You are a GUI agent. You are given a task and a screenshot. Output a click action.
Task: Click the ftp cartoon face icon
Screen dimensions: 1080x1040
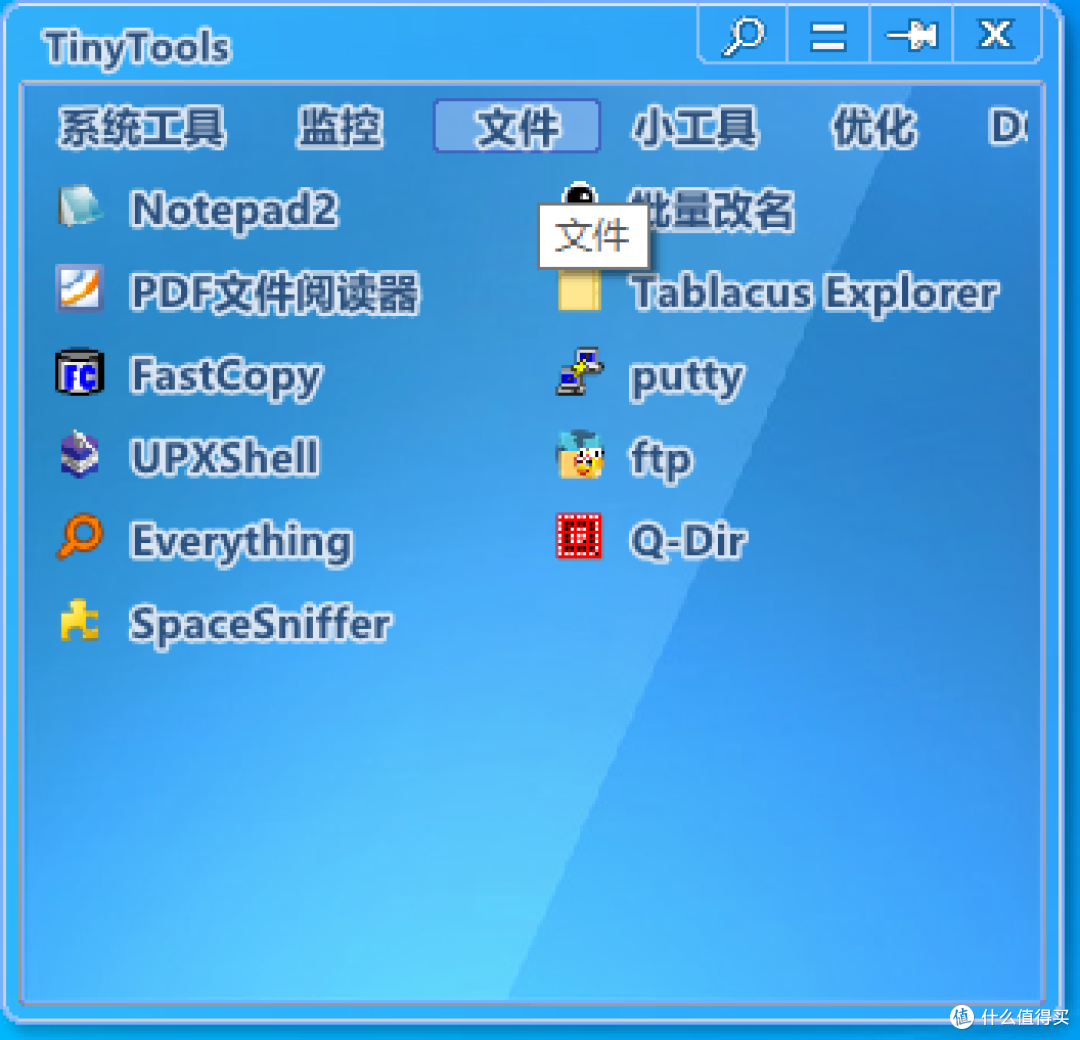tap(580, 455)
